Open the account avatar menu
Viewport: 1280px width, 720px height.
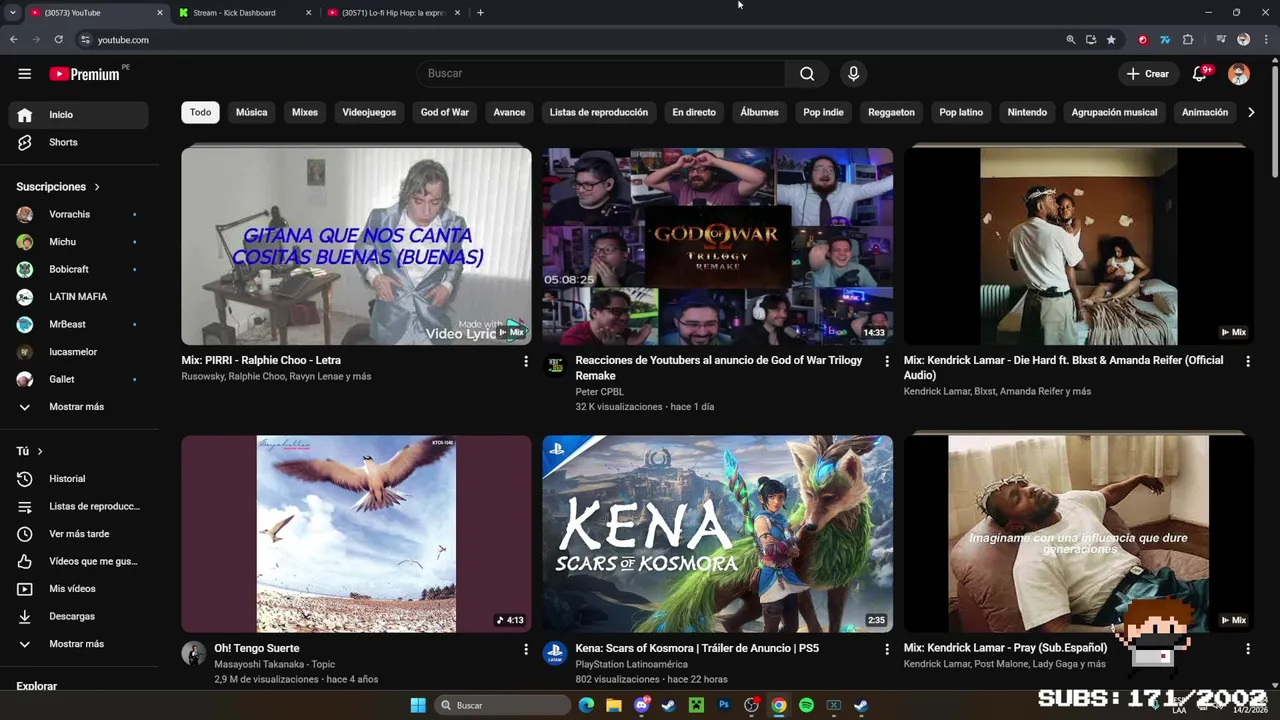coord(1239,74)
